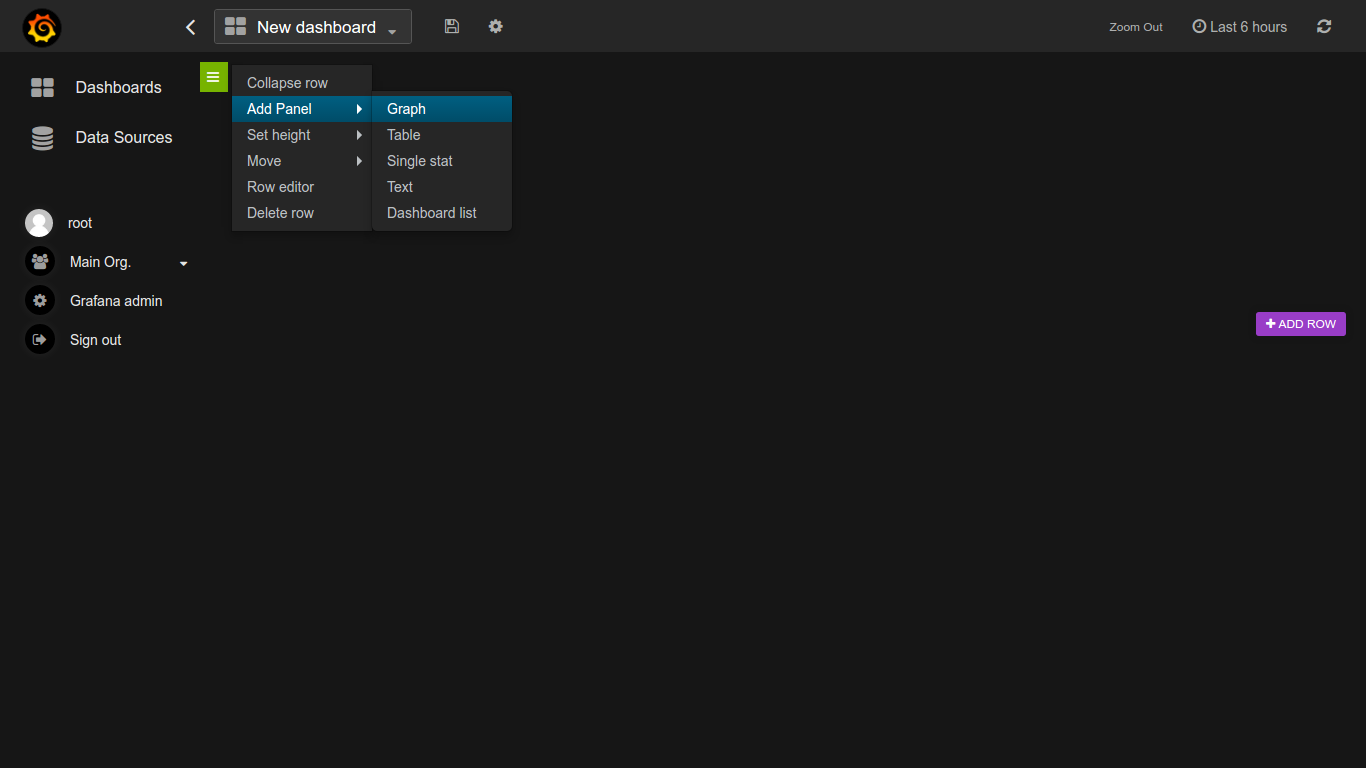The image size is (1366, 768).
Task: Sign out via the sidebar link
Action: coord(96,340)
